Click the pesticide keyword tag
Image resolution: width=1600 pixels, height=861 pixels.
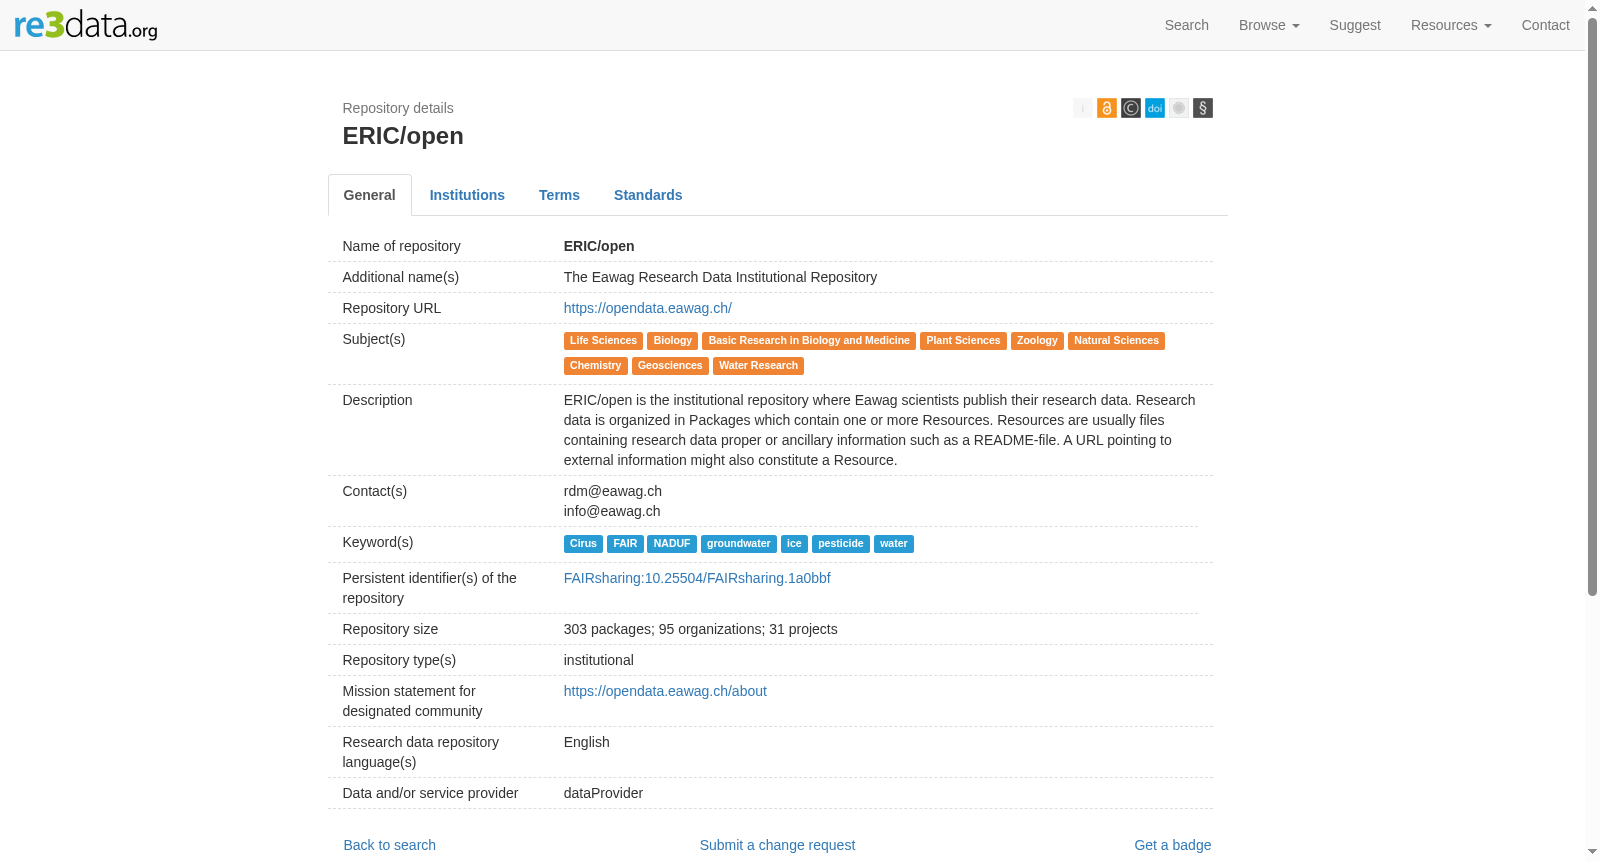point(841,544)
